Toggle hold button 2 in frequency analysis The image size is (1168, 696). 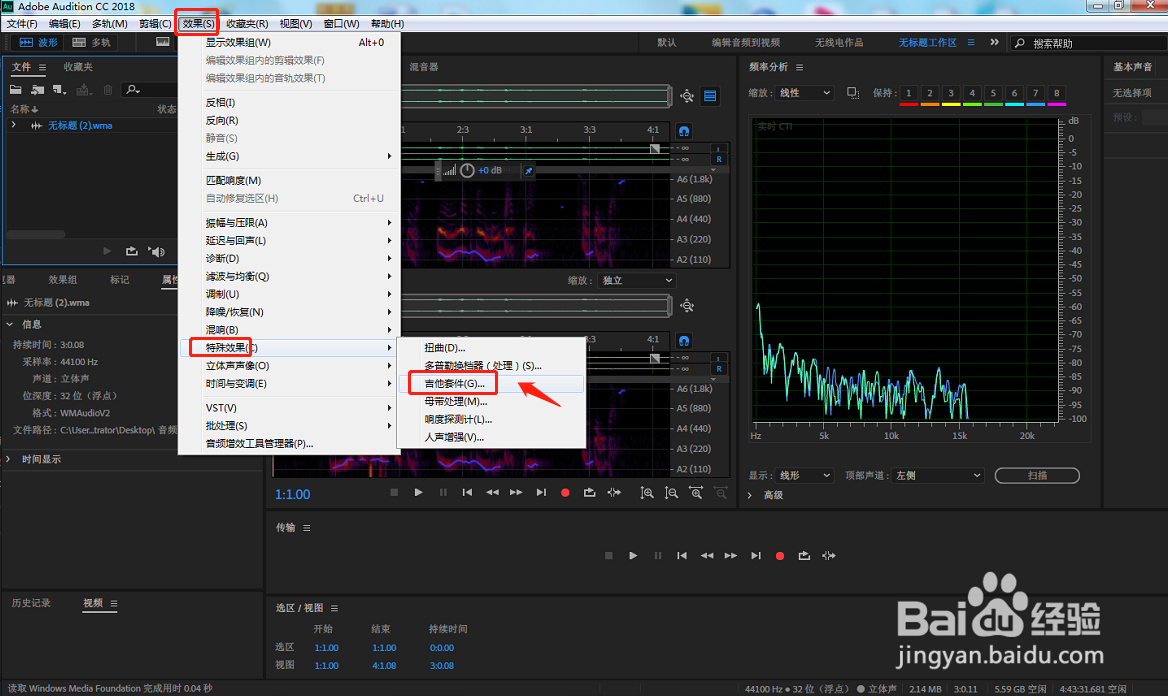(930, 93)
